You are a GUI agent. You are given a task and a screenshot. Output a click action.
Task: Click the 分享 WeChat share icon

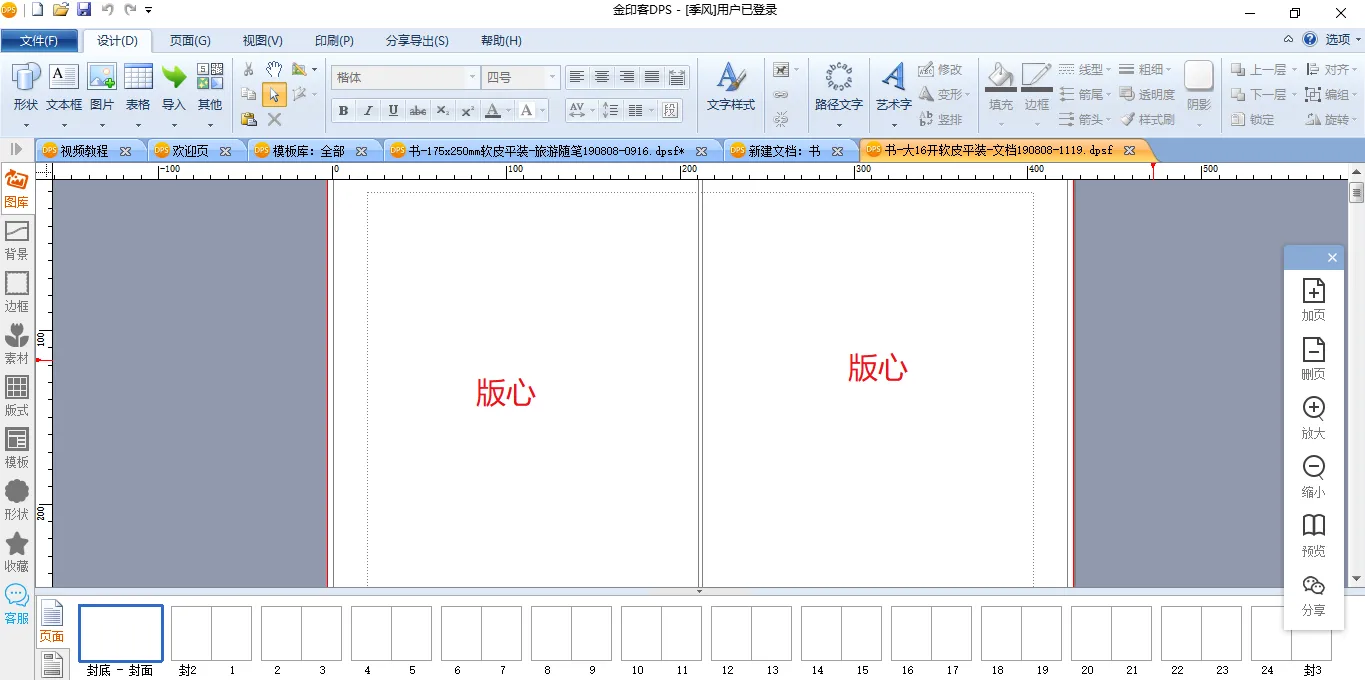[1314, 585]
